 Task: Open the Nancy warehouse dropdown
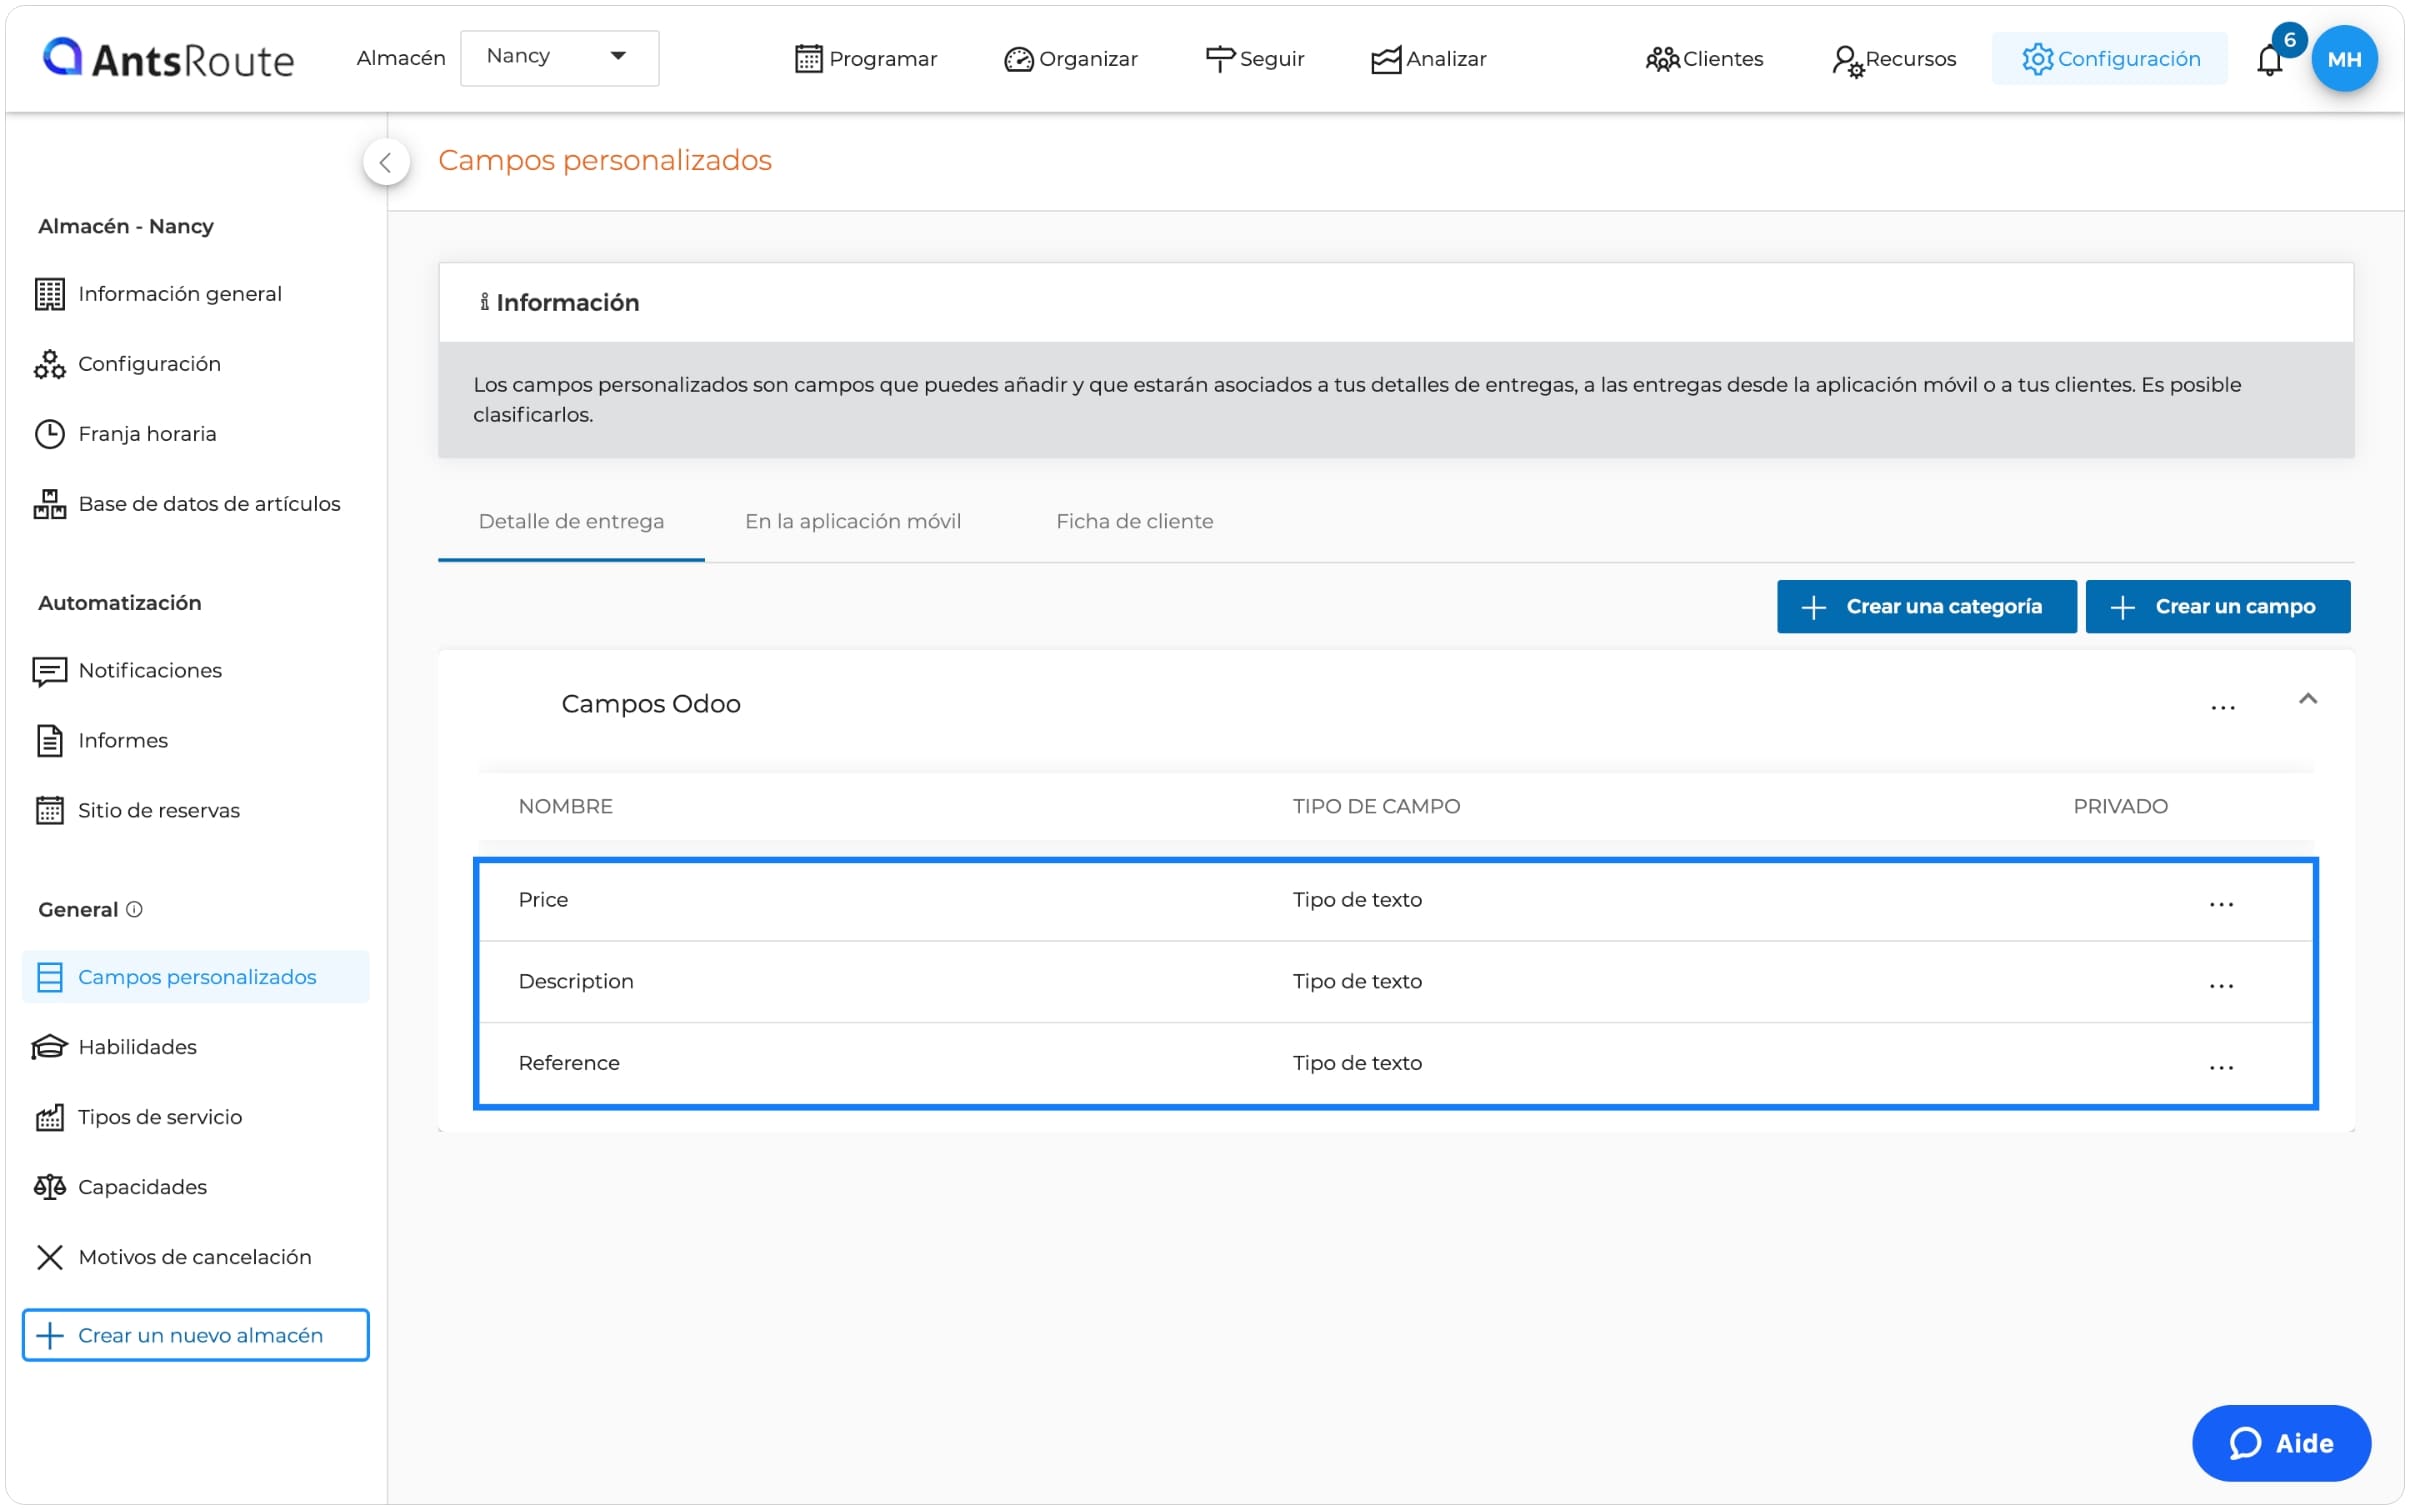[x=559, y=57]
